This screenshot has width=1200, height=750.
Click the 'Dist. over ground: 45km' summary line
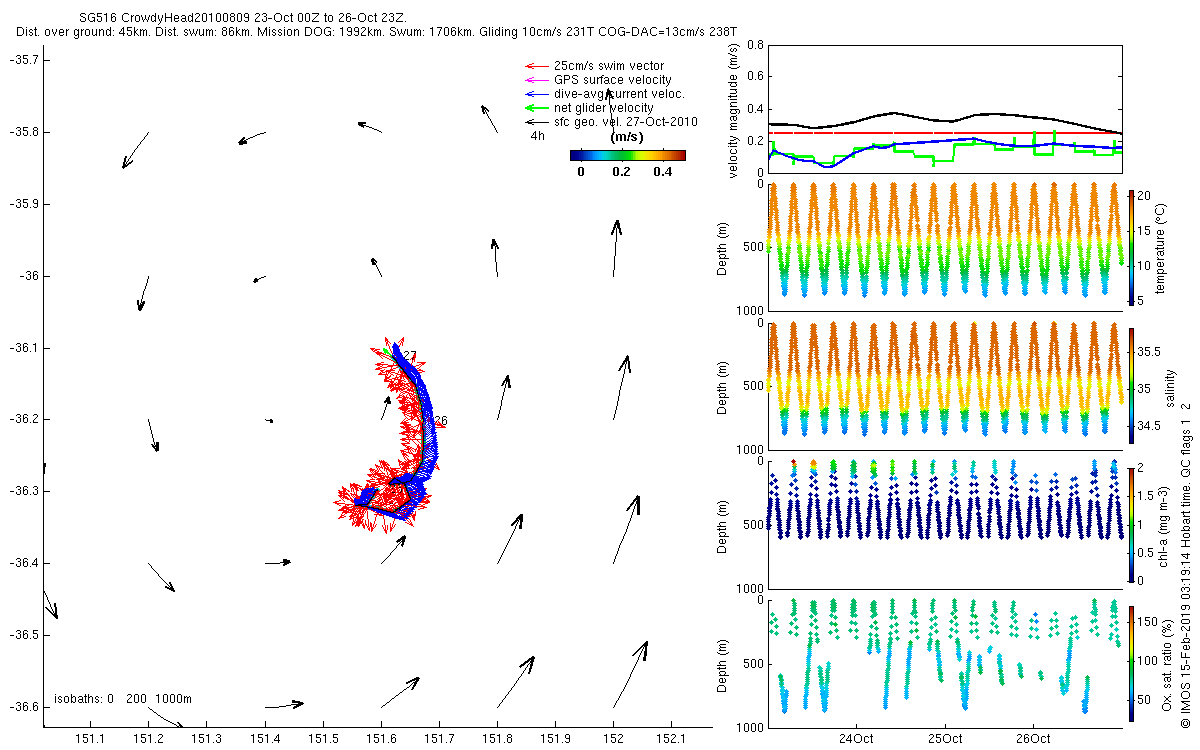click(x=376, y=33)
